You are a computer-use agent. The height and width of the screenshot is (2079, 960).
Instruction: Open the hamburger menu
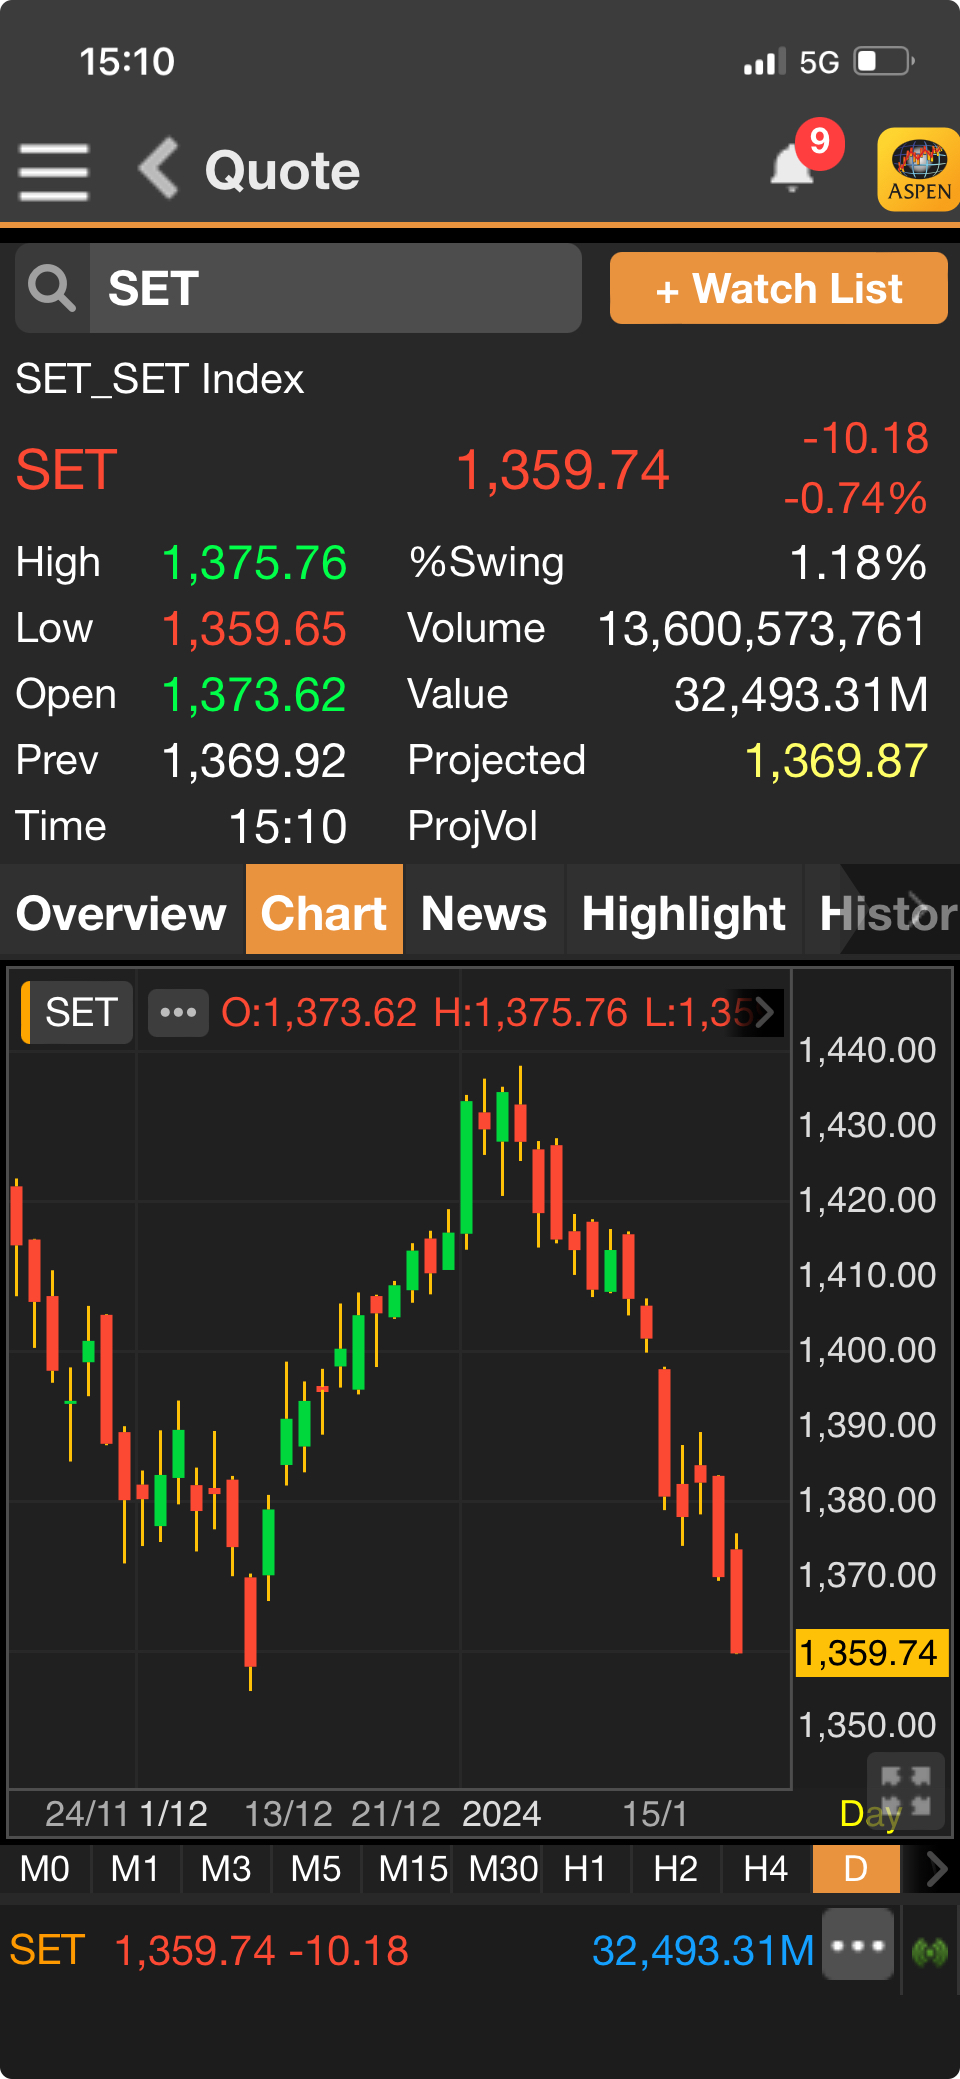click(54, 171)
